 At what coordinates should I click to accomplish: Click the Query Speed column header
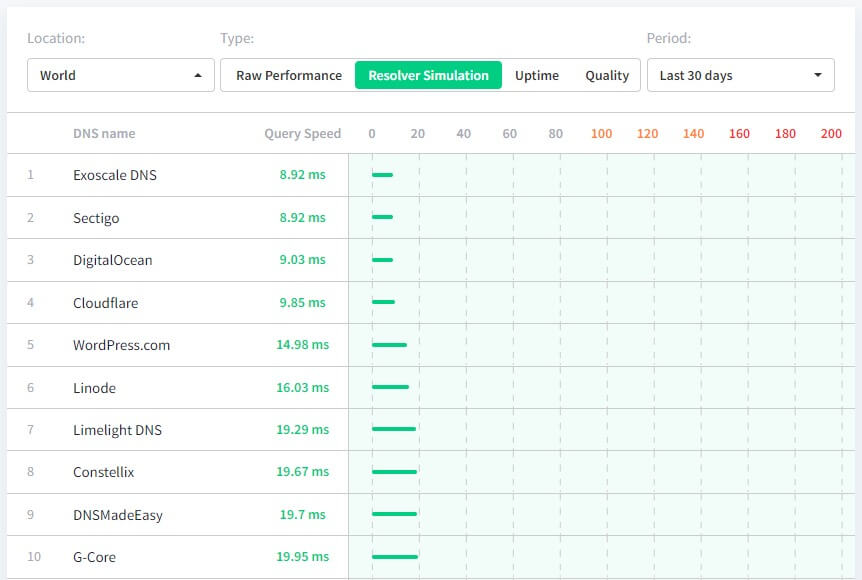click(x=302, y=134)
